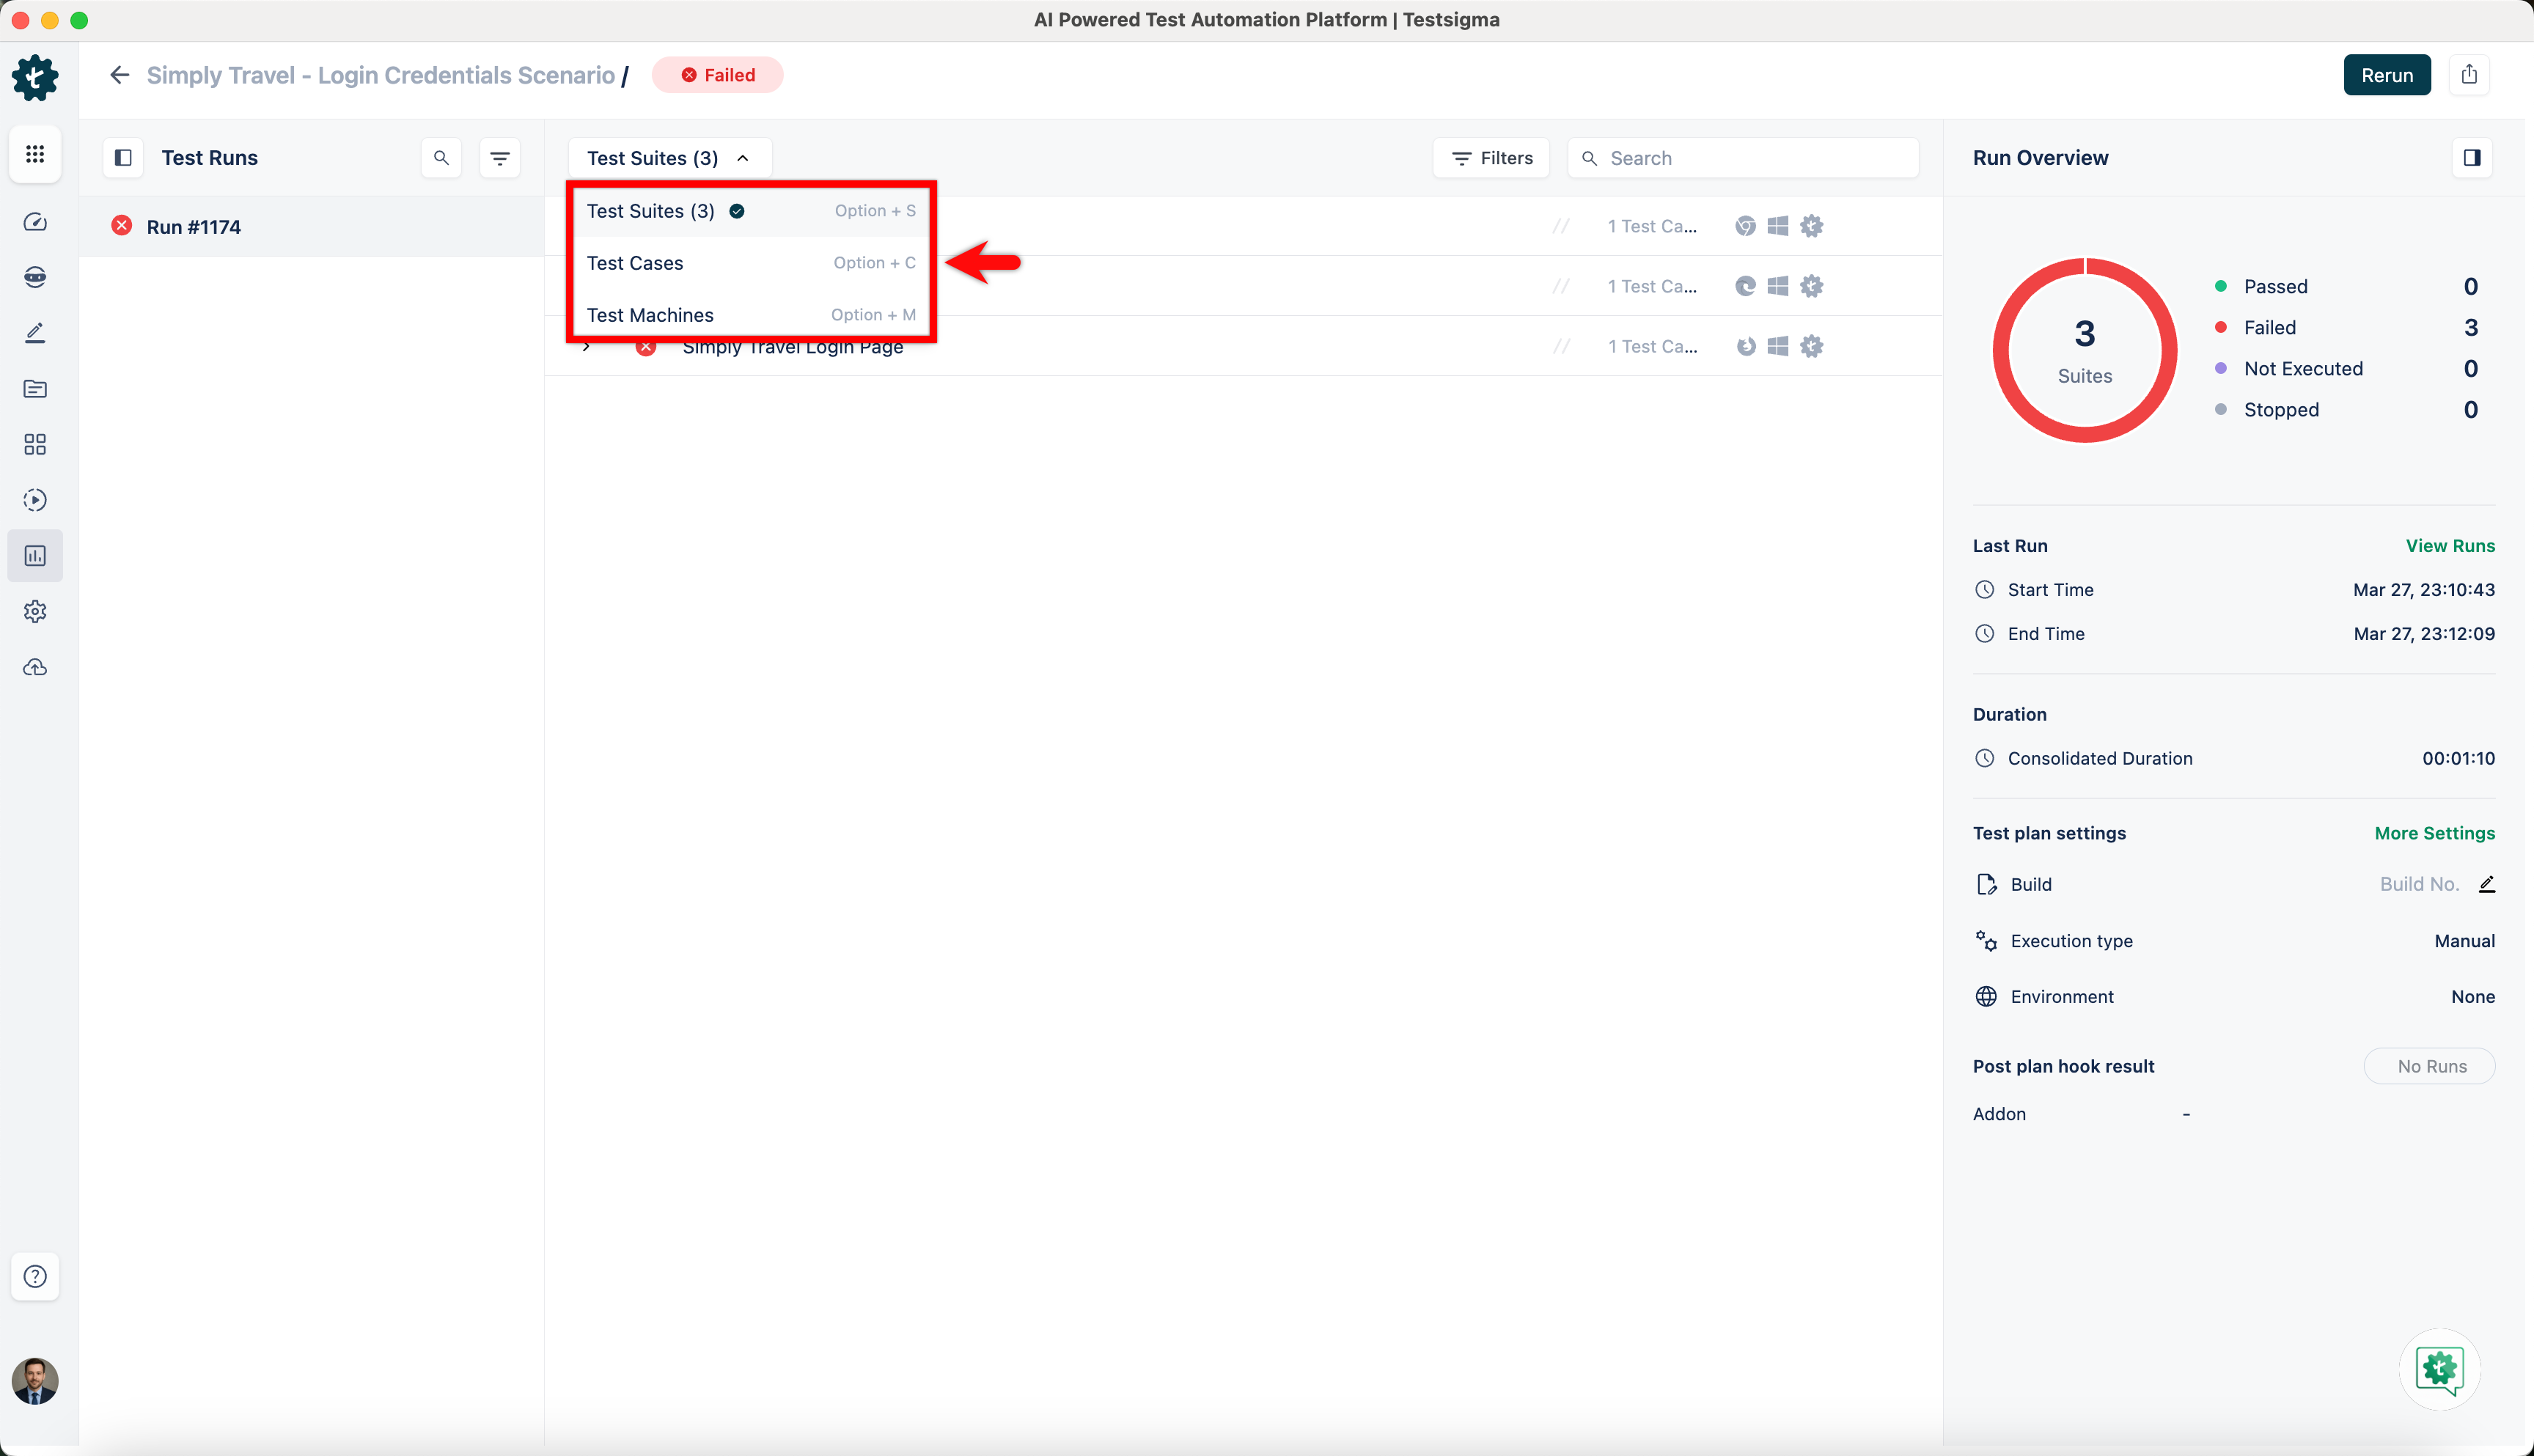The width and height of the screenshot is (2534, 1456).
Task: Select the bot agent icon in sidebar
Action: click(35, 277)
